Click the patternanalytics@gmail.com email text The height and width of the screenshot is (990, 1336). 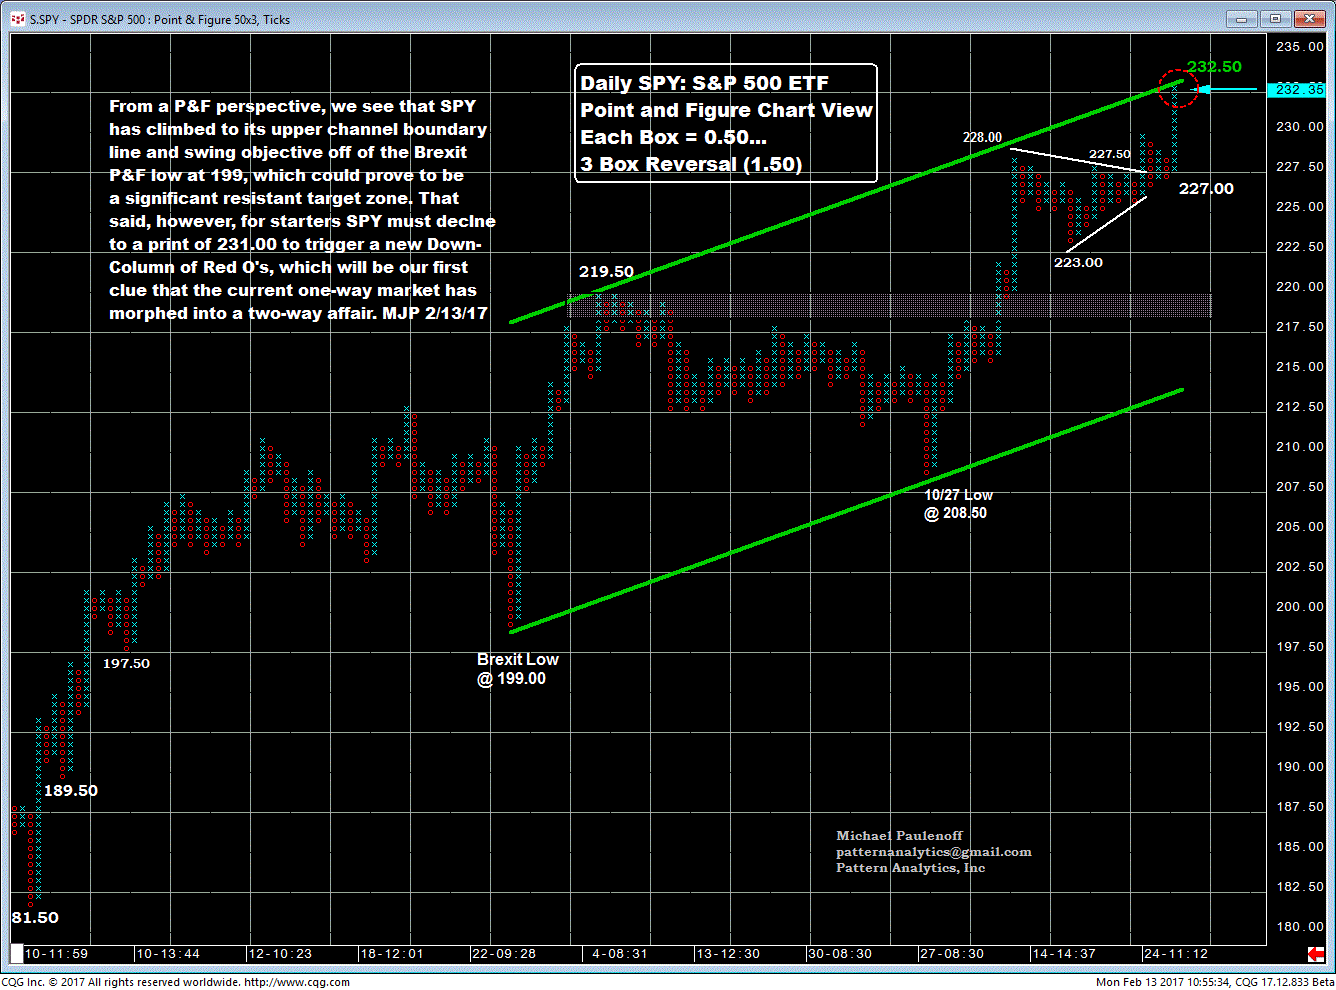point(934,852)
